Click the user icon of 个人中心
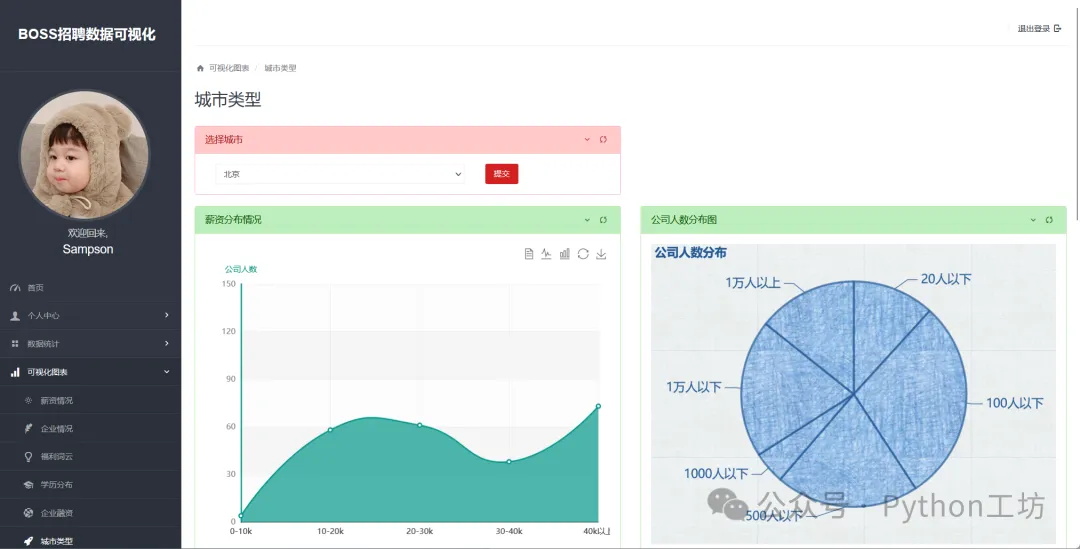 tap(15, 315)
